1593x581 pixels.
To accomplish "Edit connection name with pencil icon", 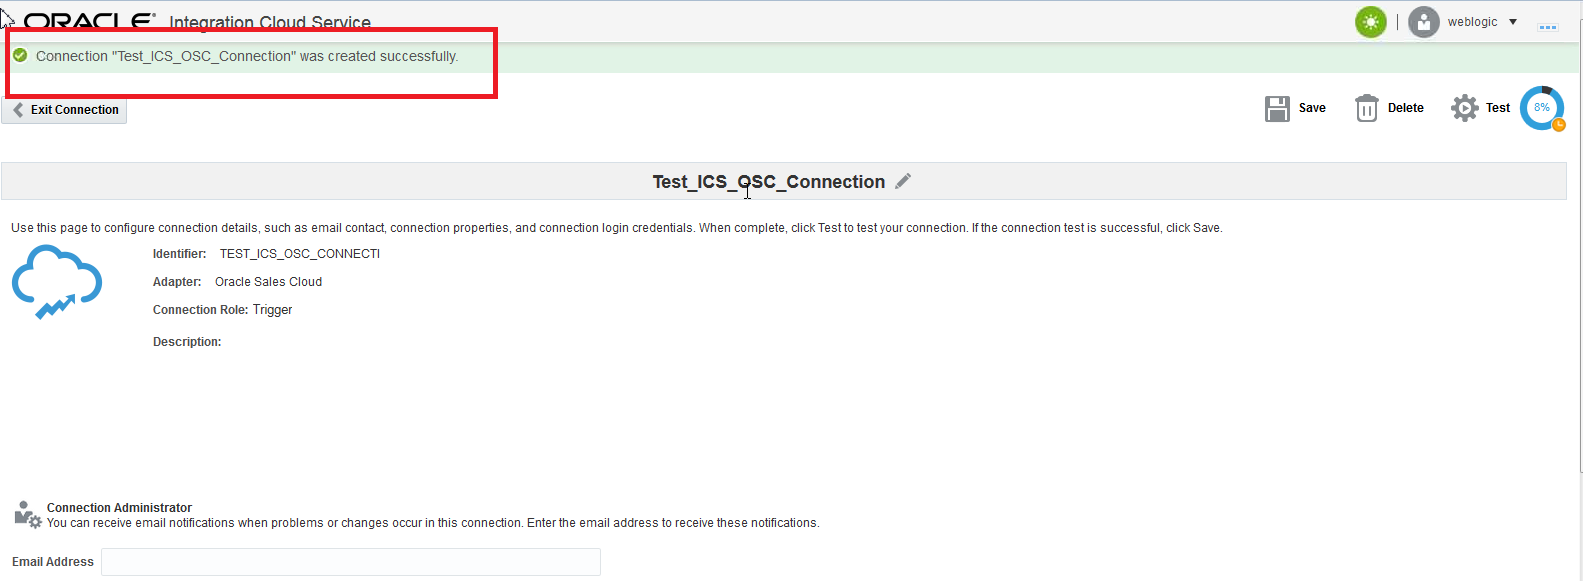I will pyautogui.click(x=903, y=181).
